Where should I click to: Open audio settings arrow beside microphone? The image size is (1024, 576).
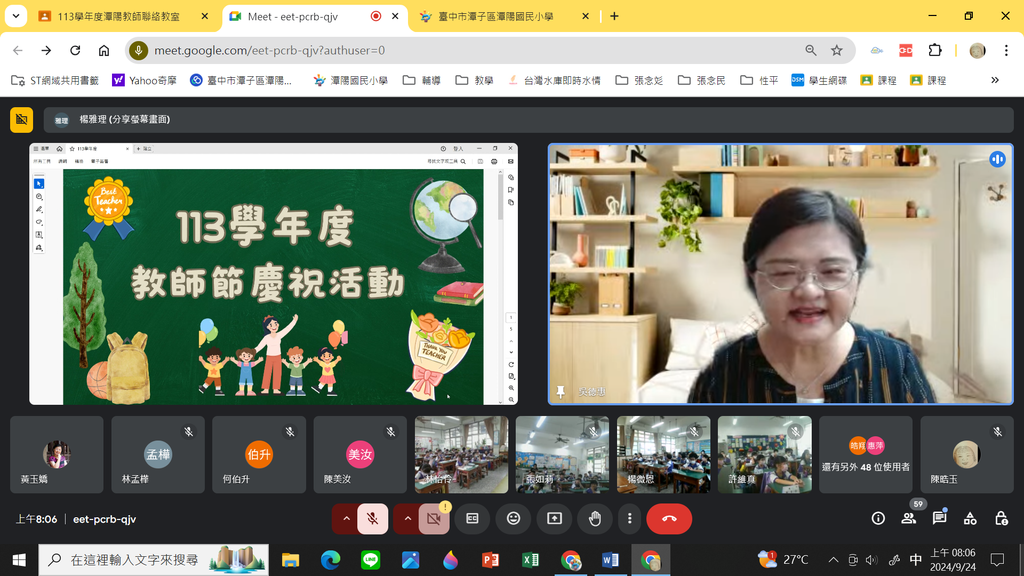point(346,519)
